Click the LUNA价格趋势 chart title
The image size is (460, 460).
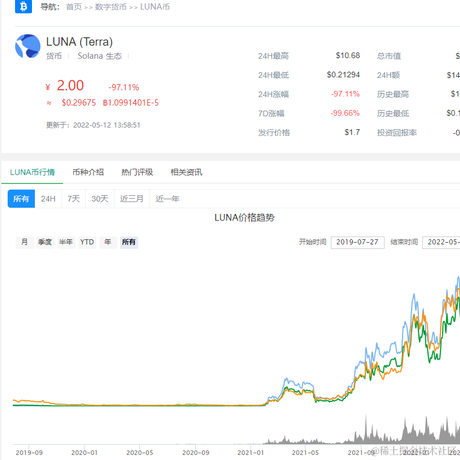point(244,218)
